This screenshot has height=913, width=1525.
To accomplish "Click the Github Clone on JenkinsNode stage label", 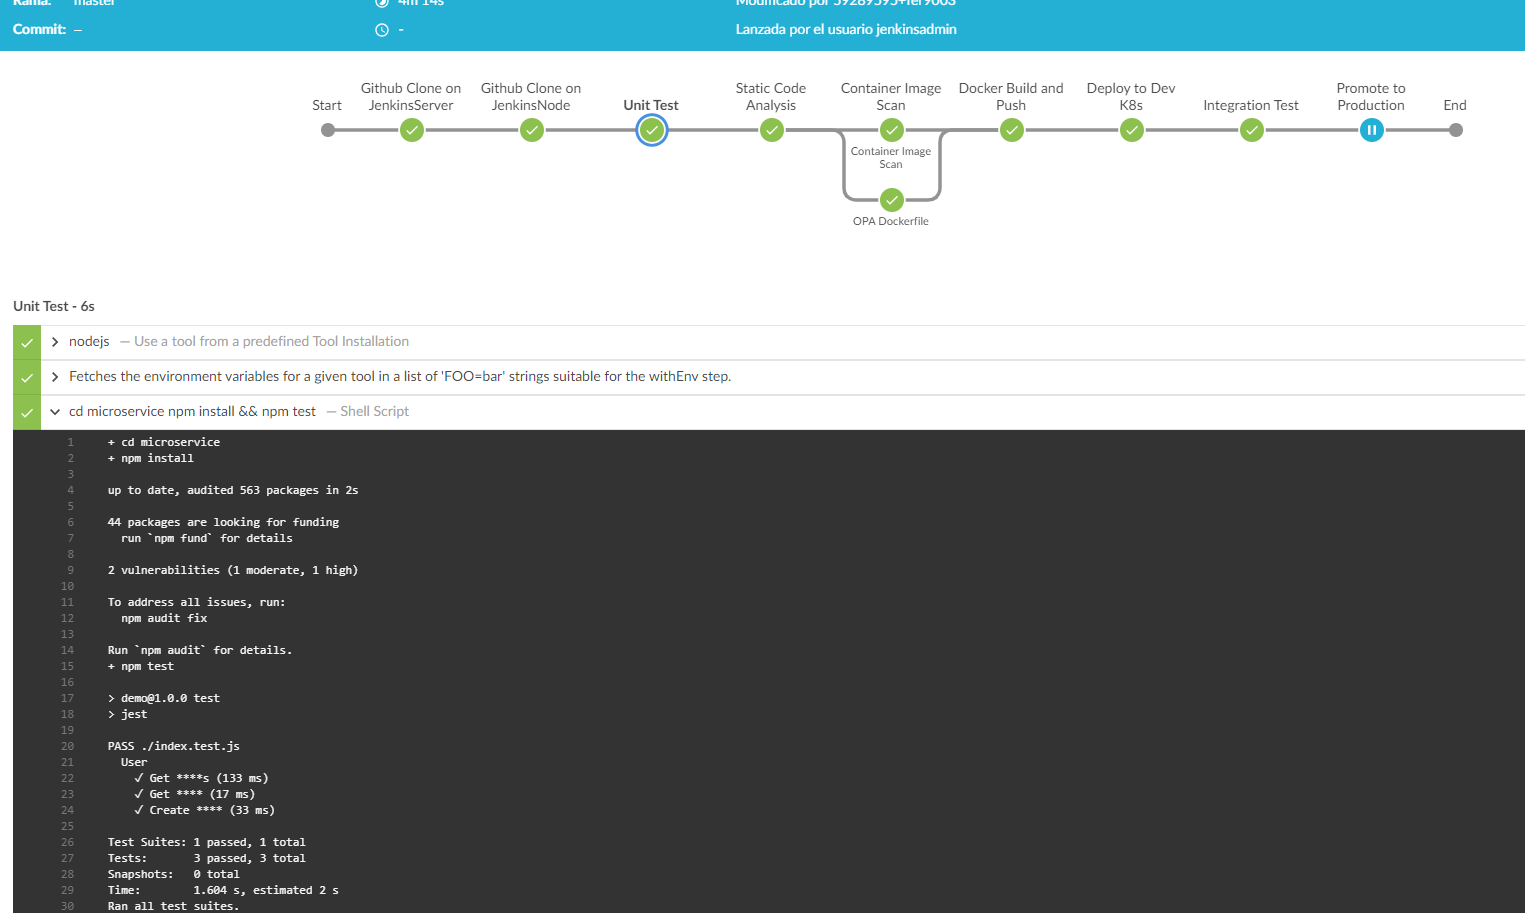I will click(531, 96).
